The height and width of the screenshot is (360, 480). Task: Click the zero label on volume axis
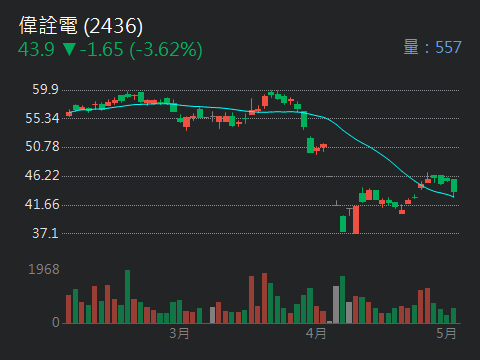[56, 322]
